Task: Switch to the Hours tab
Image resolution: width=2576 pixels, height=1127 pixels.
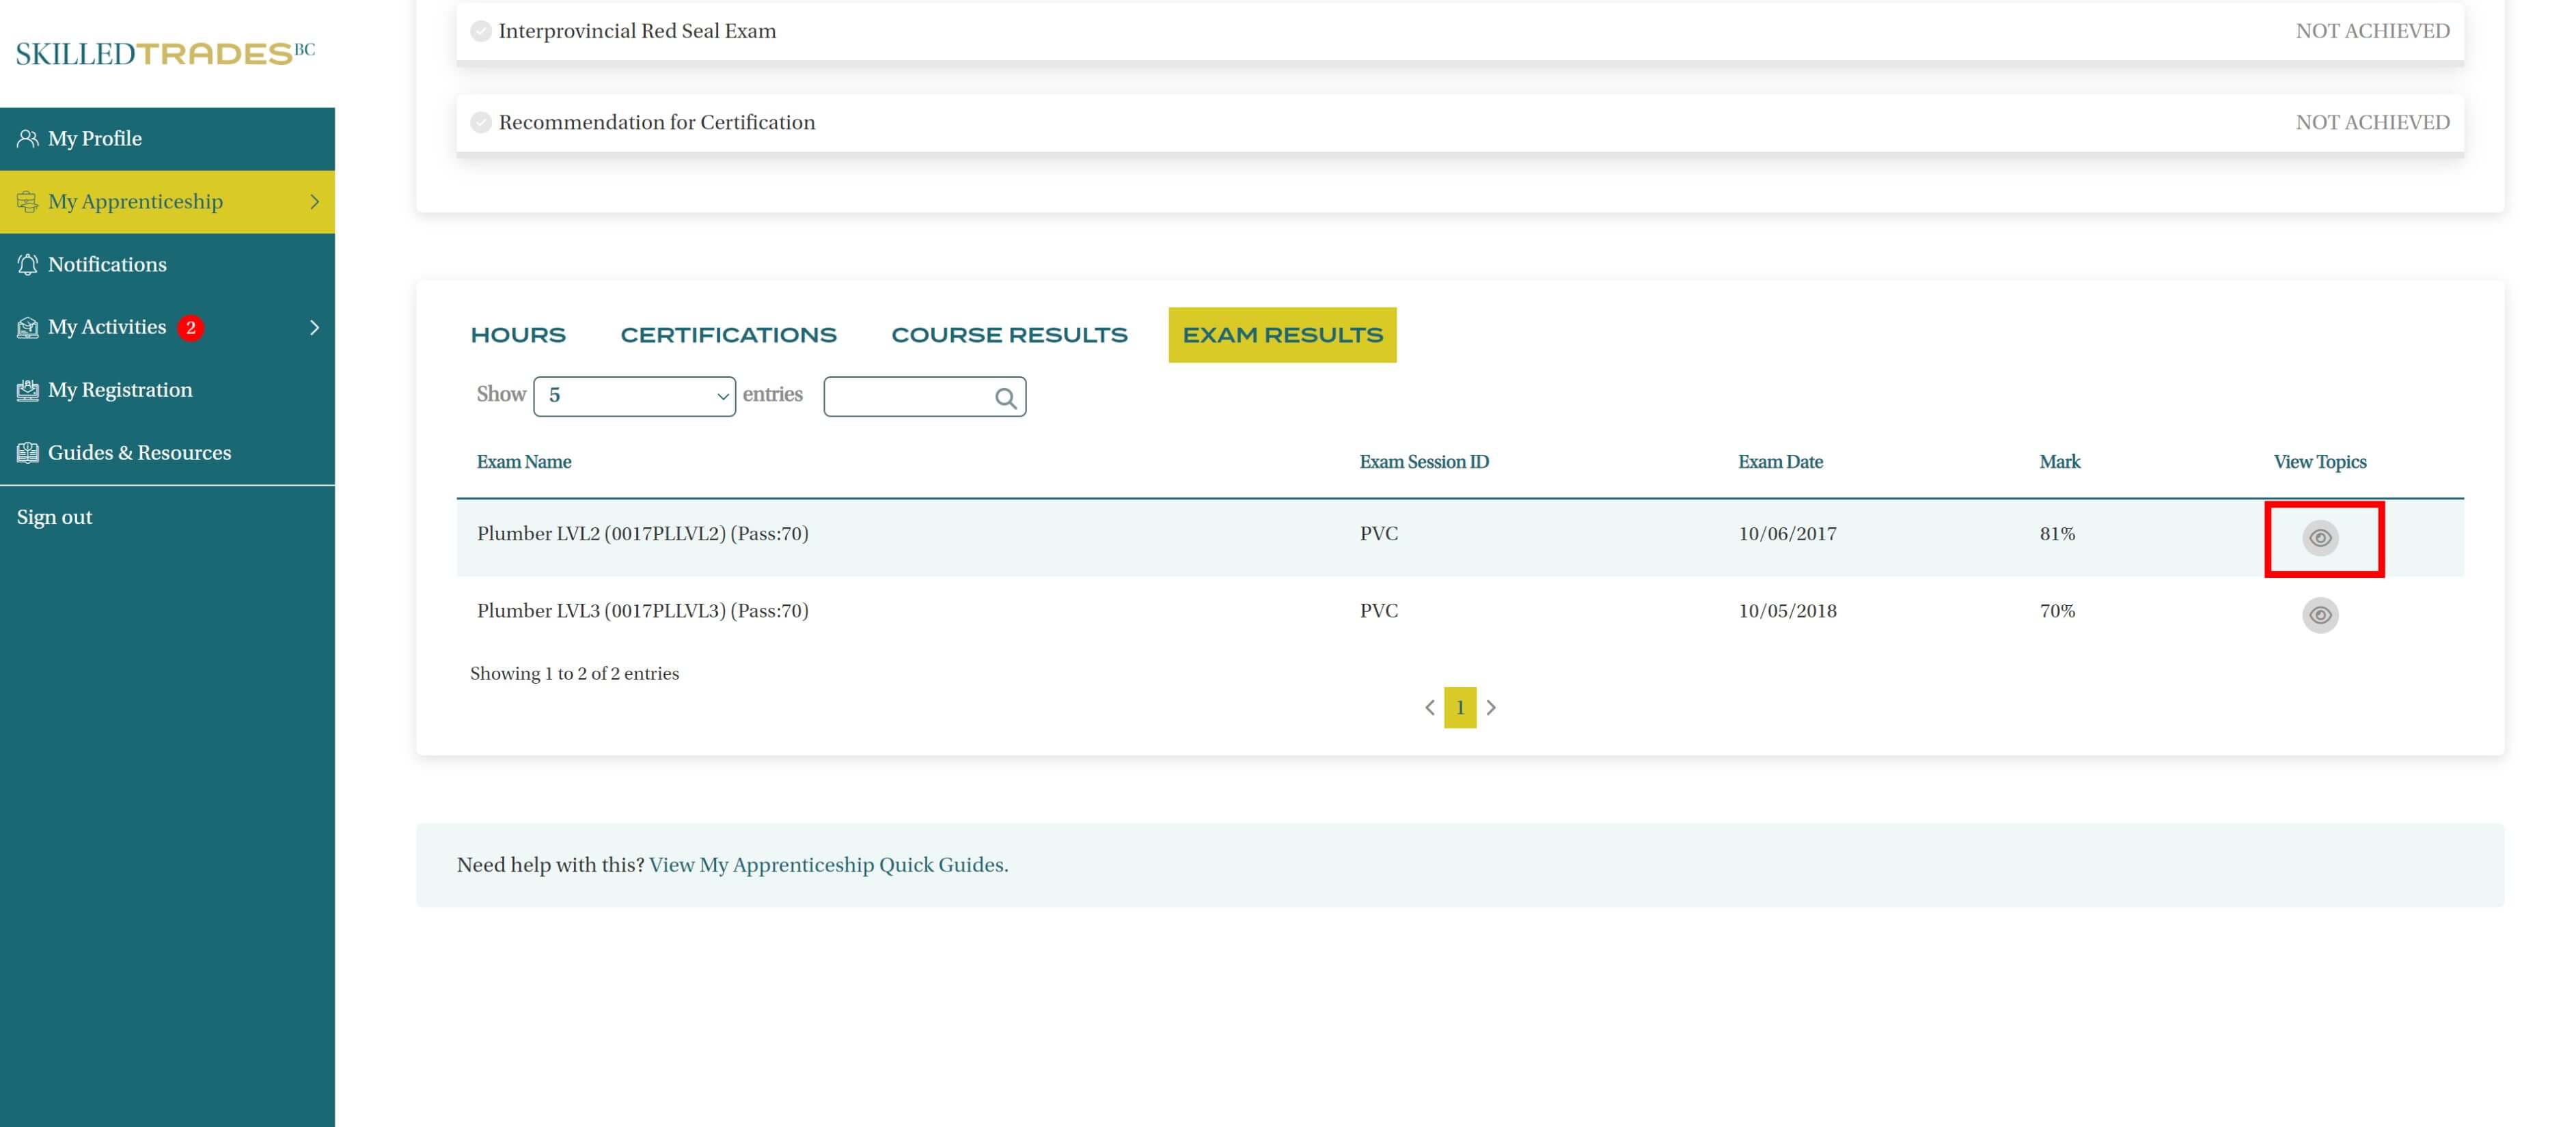Action: point(518,335)
